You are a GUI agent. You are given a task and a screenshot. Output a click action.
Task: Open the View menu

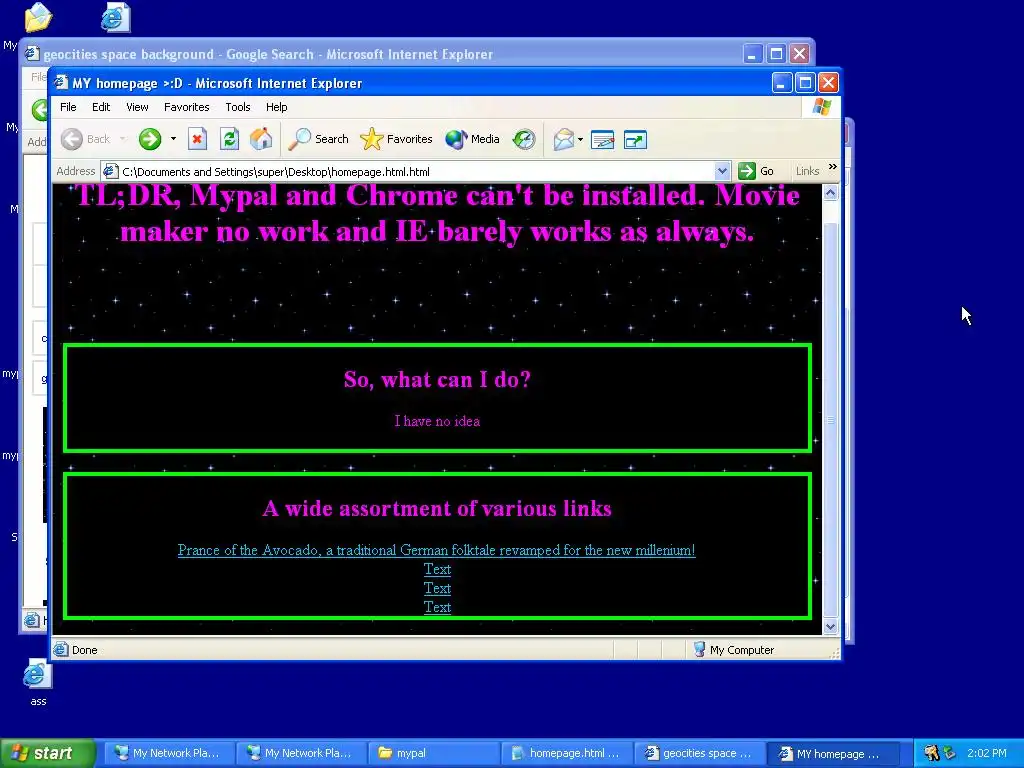coord(136,107)
